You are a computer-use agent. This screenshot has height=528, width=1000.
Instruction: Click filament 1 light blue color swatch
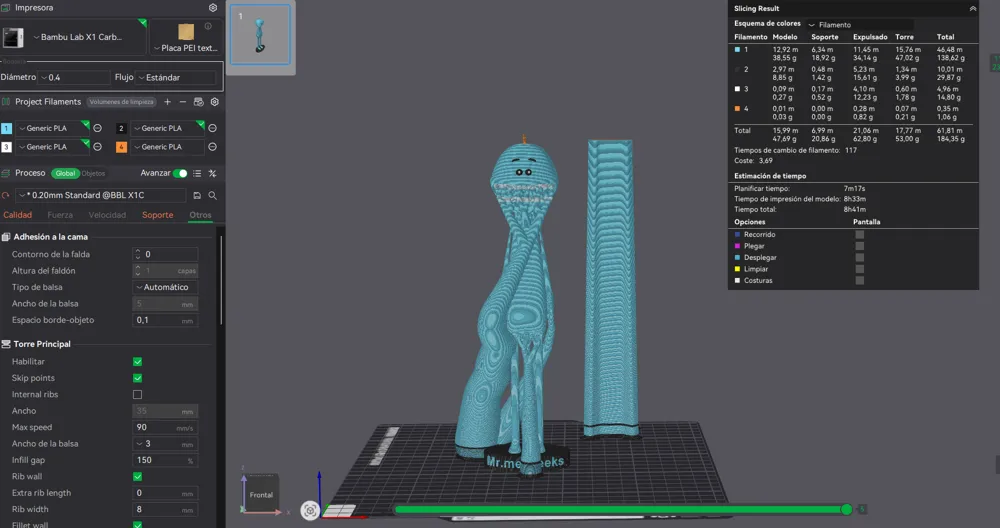coord(6,128)
